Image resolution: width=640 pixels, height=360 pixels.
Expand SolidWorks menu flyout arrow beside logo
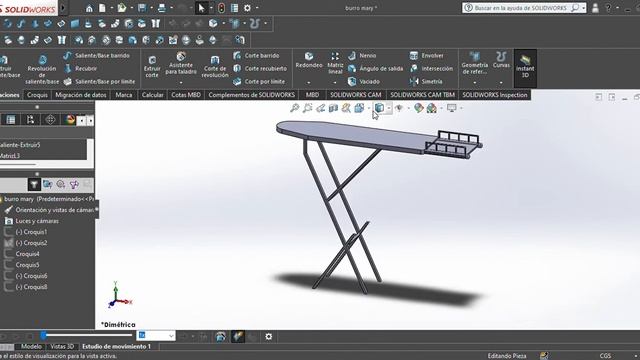pos(63,8)
